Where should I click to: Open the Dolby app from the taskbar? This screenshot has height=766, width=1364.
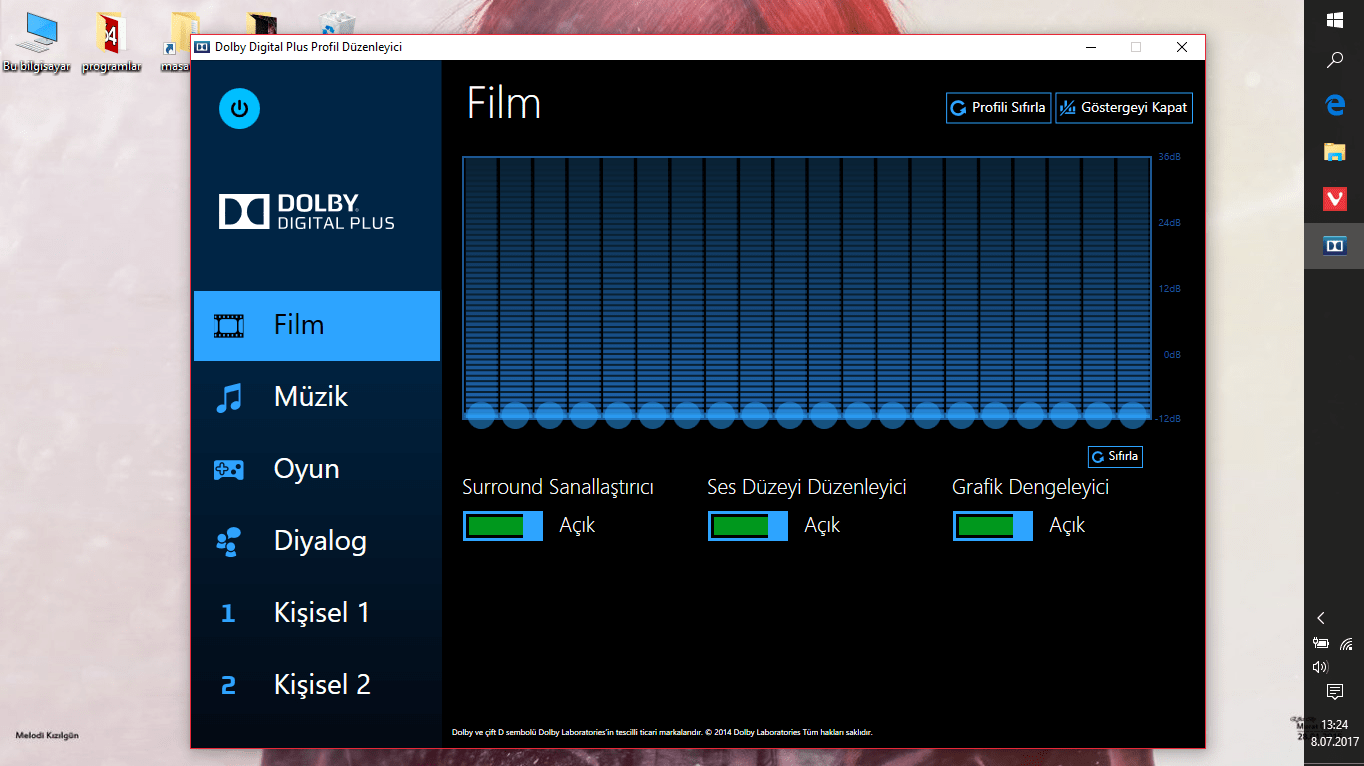pyautogui.click(x=1335, y=245)
